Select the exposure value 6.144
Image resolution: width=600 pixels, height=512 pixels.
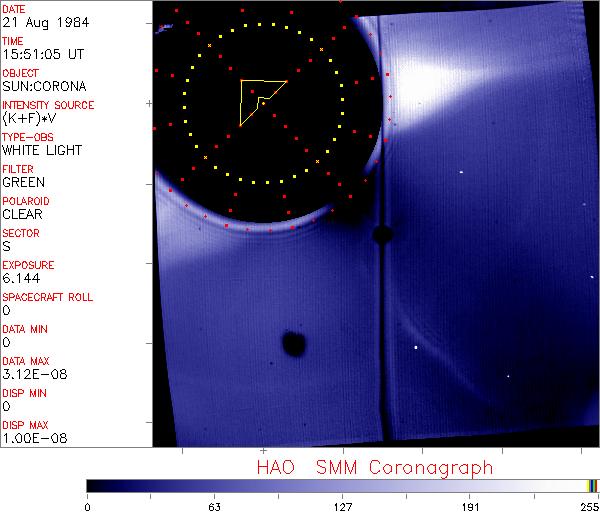tap(21, 278)
